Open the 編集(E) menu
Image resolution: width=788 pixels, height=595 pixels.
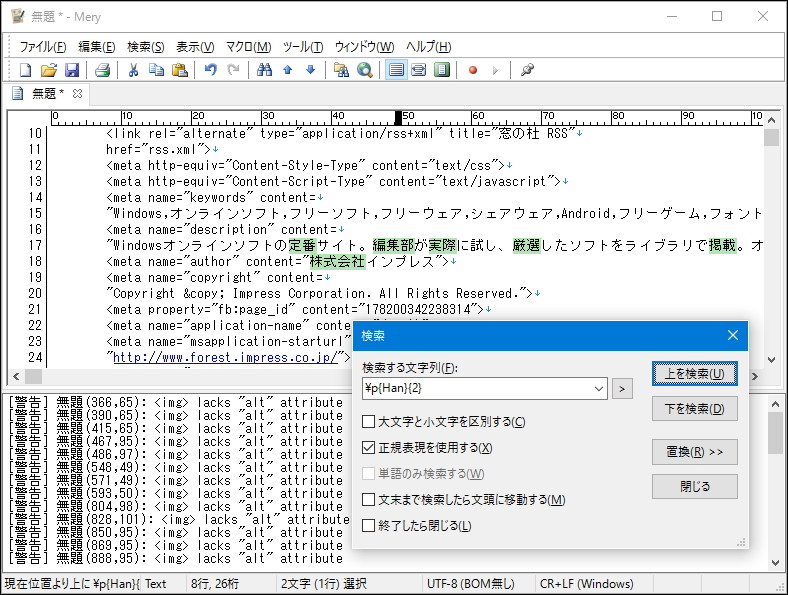point(96,47)
